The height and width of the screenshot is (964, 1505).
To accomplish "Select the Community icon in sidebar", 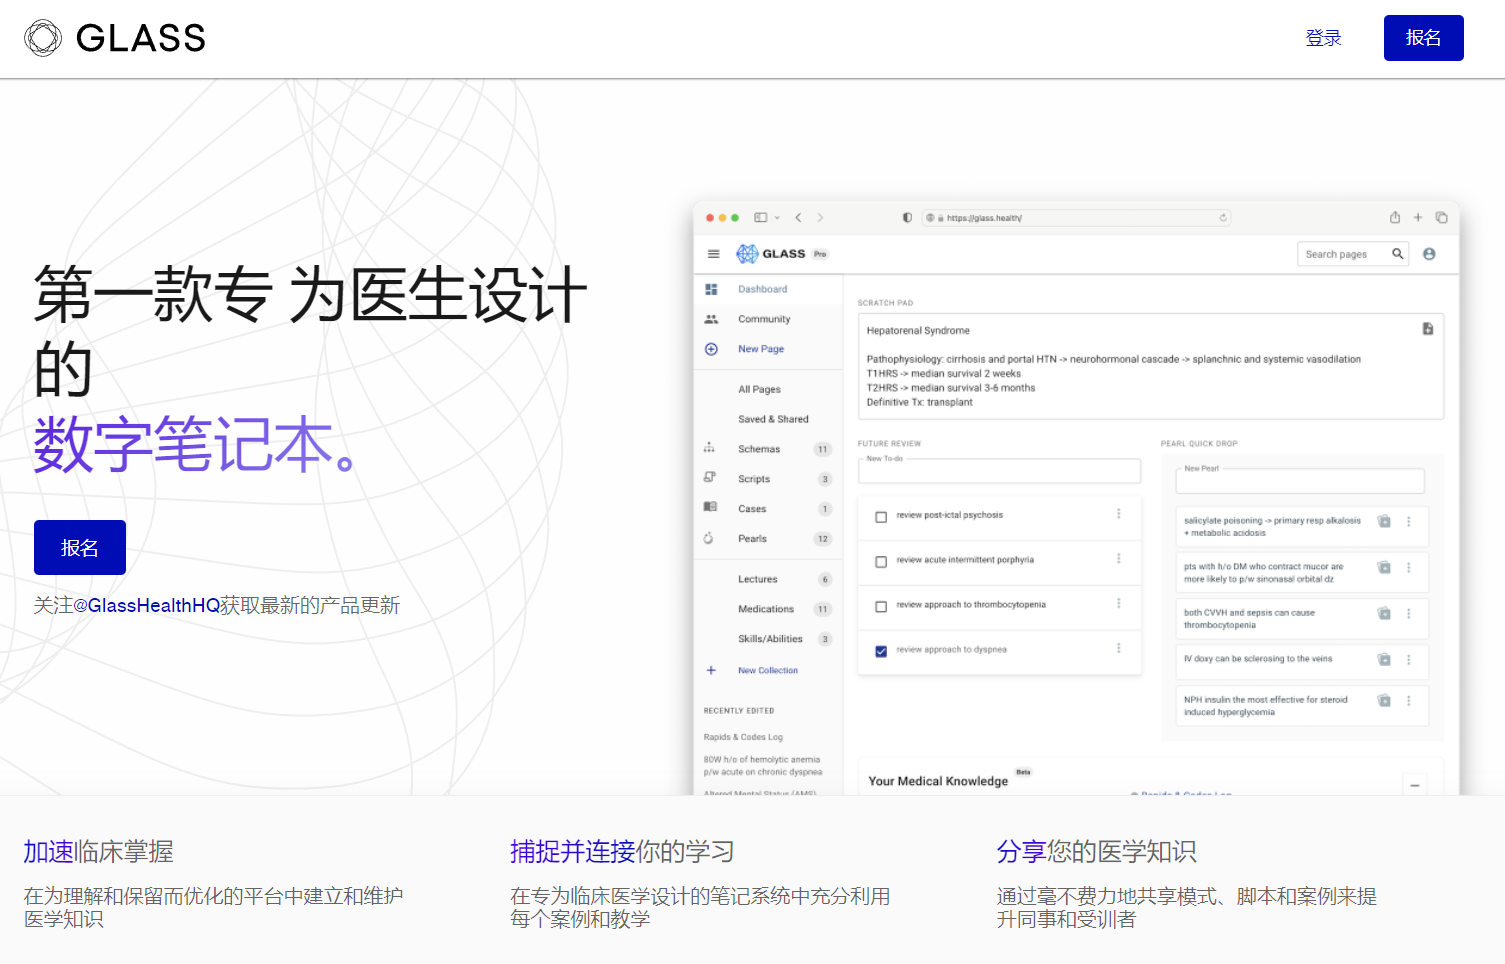I will click(711, 318).
